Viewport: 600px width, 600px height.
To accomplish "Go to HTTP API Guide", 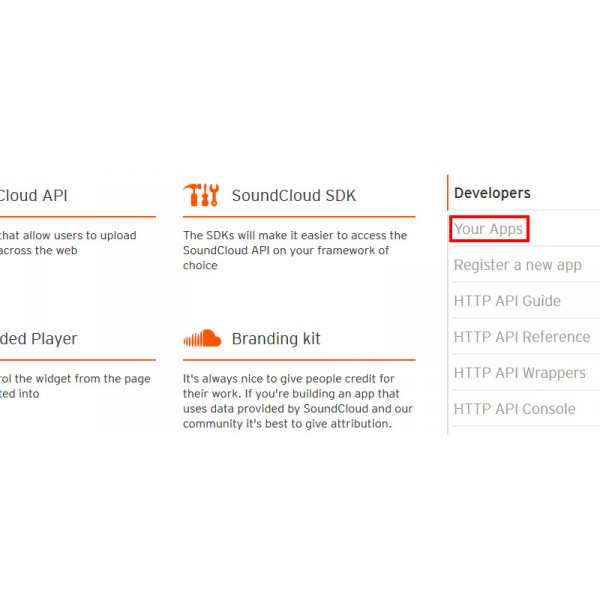I will coord(507,301).
